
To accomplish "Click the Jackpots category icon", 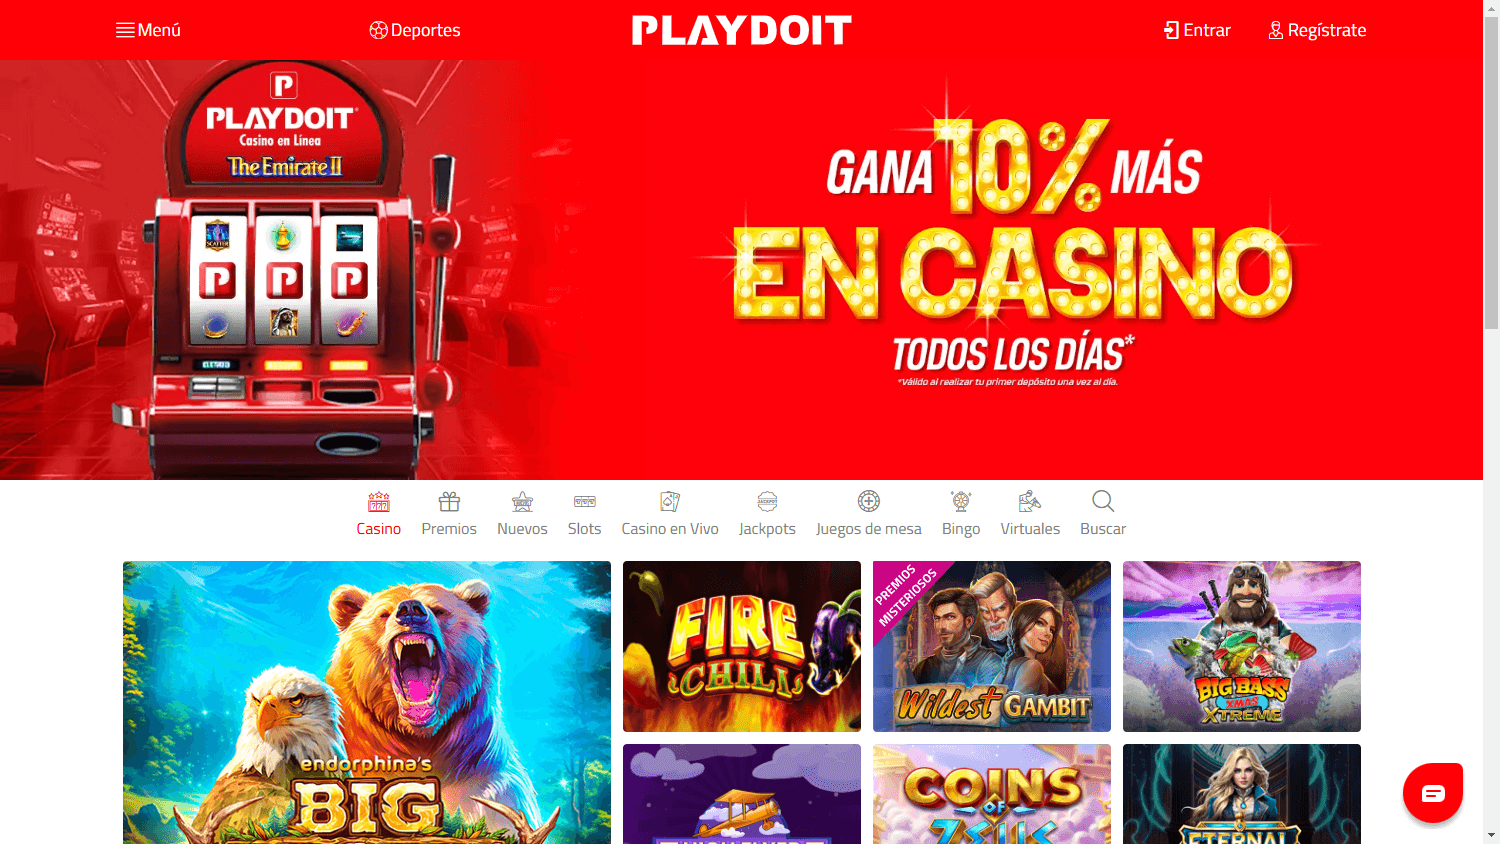I will tap(767, 501).
